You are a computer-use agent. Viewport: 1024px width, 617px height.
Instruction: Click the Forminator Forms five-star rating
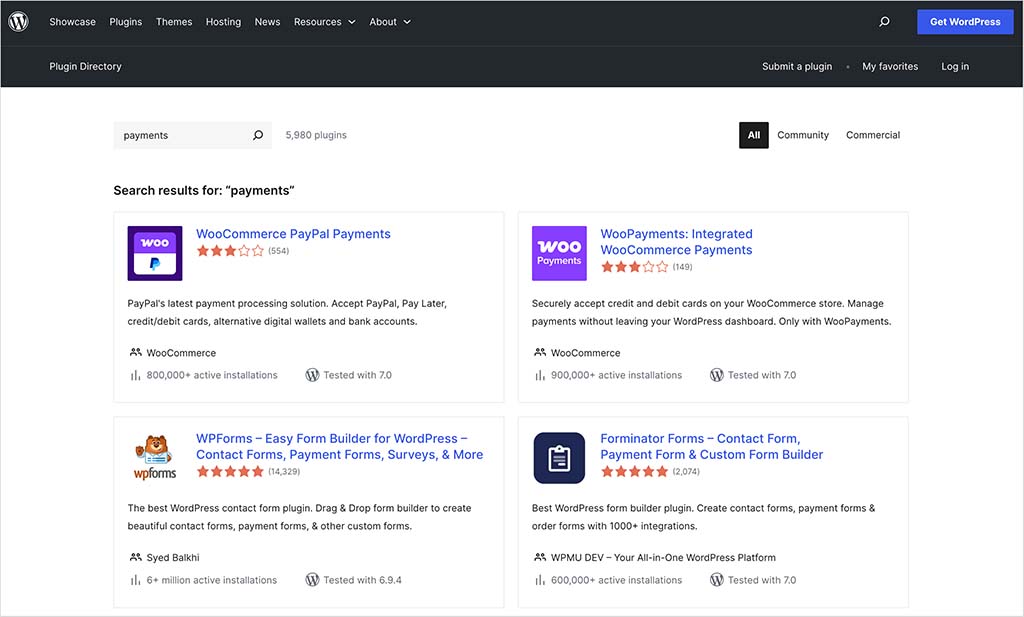(x=634, y=471)
